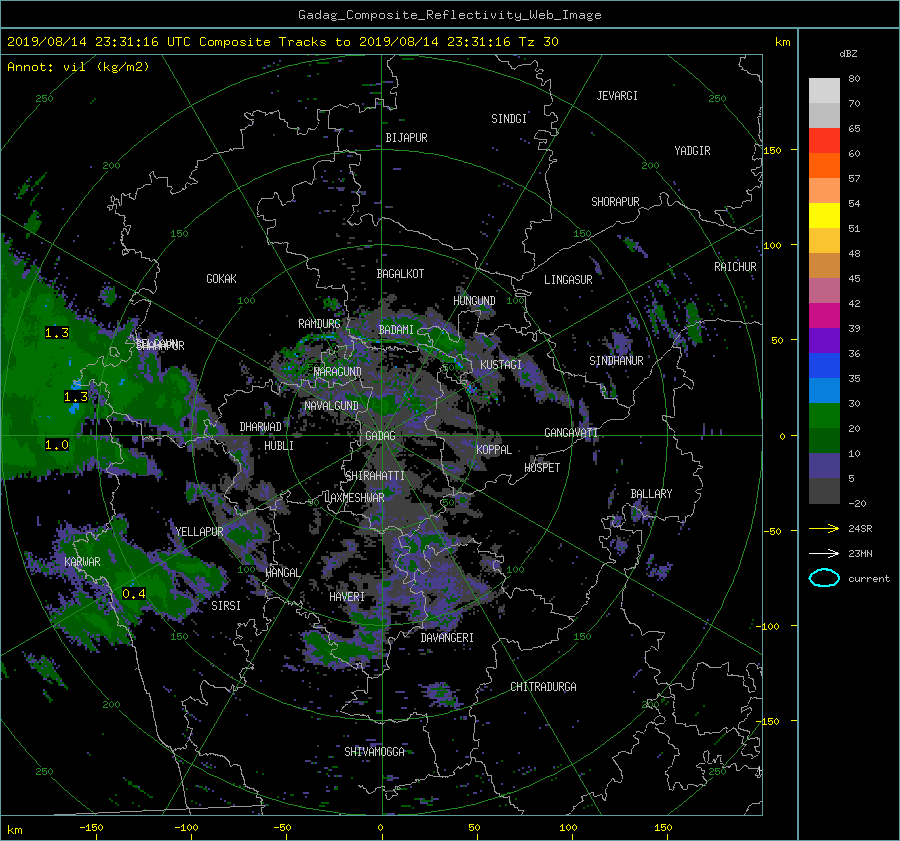Select the light gray 70-80 dBZ legend swatch
The height and width of the screenshot is (841, 900).
coord(824,91)
